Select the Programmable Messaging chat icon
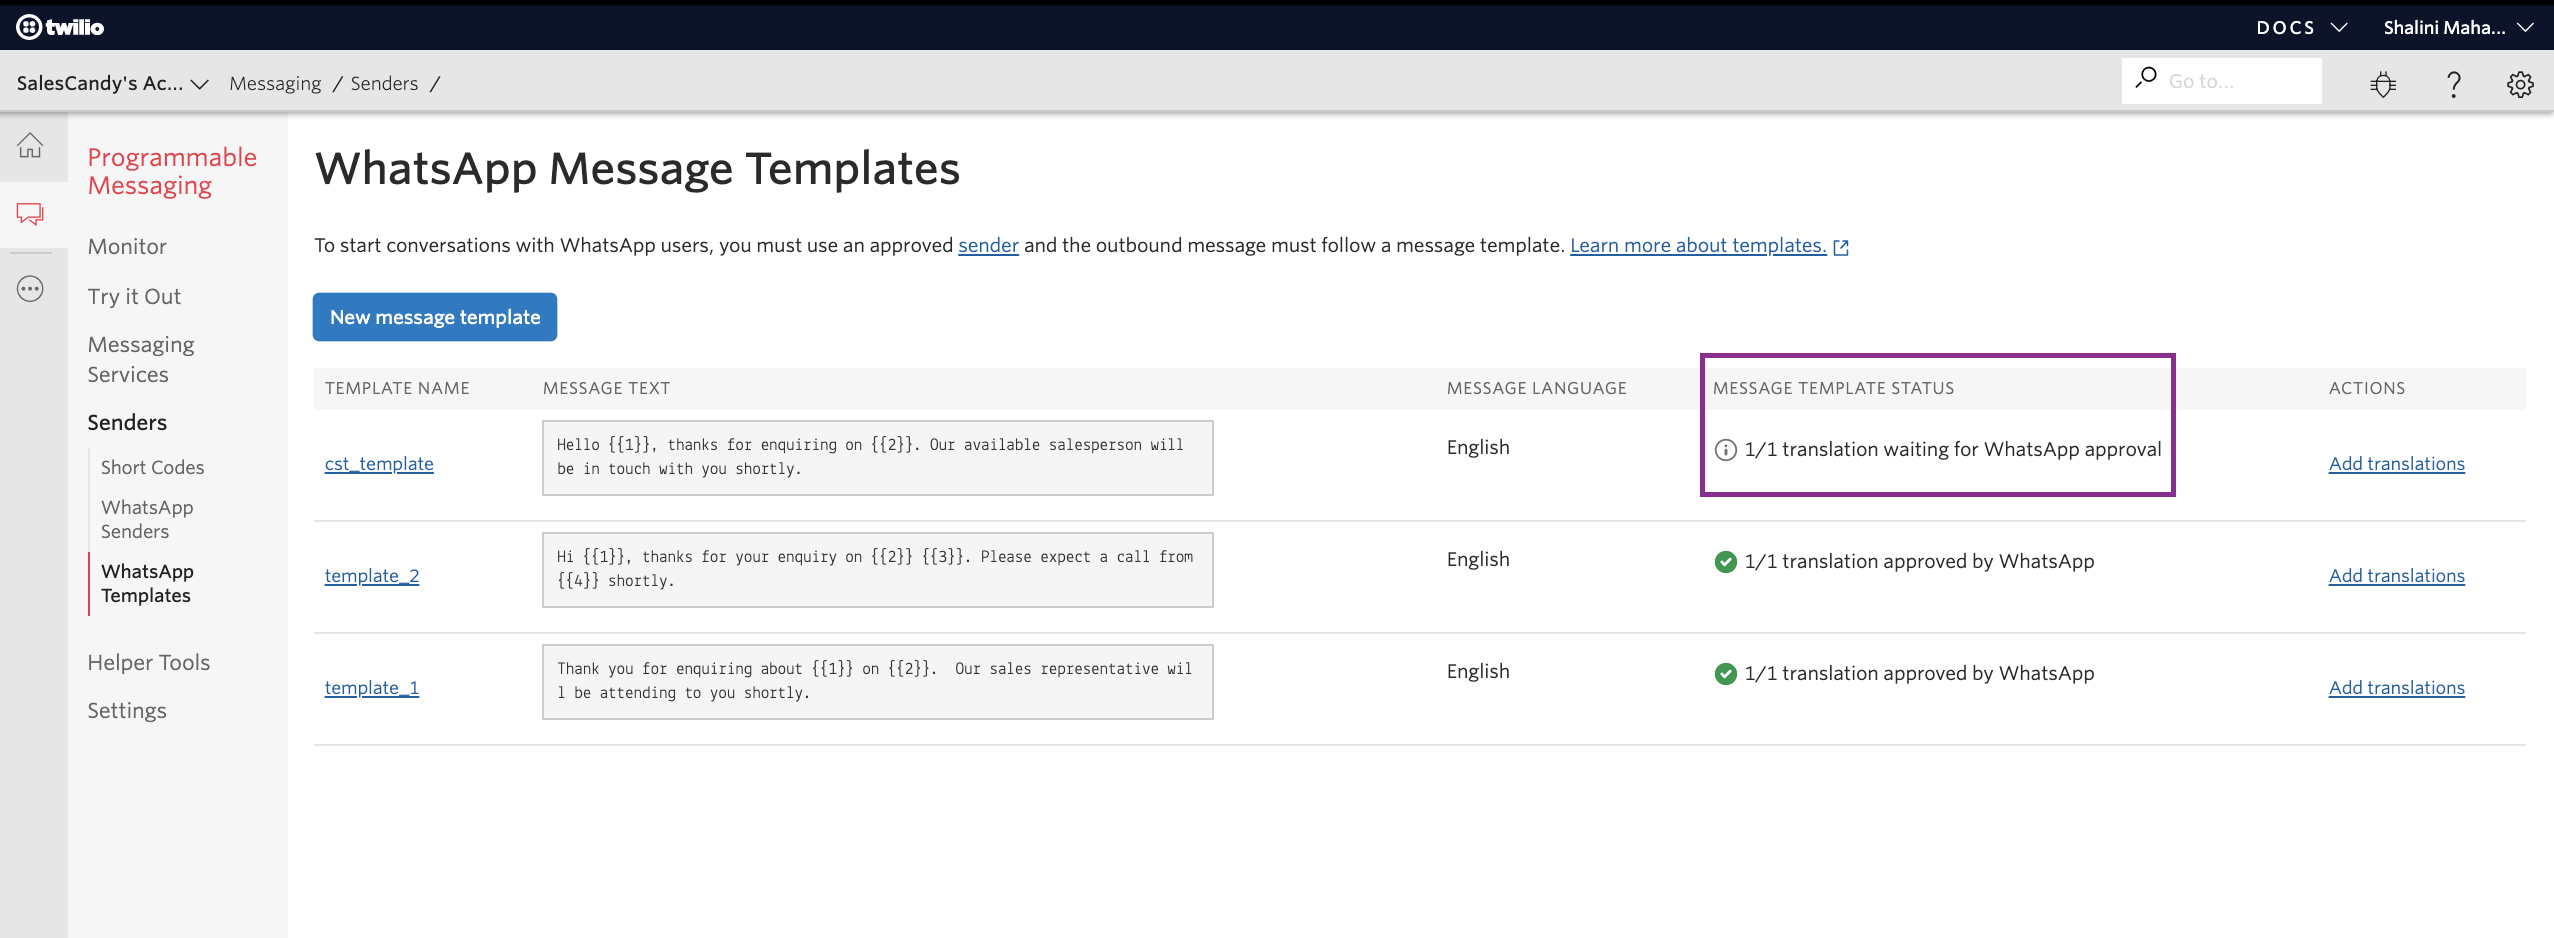The image size is (2554, 938). click(x=30, y=214)
